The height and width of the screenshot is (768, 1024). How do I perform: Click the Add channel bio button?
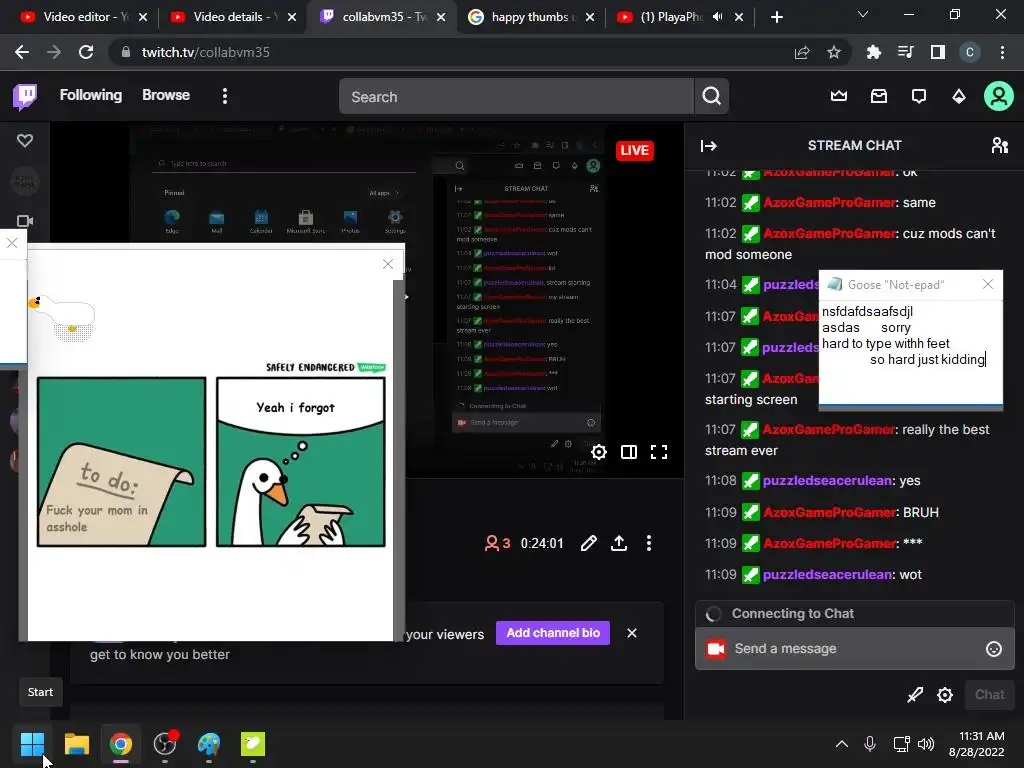pos(553,633)
